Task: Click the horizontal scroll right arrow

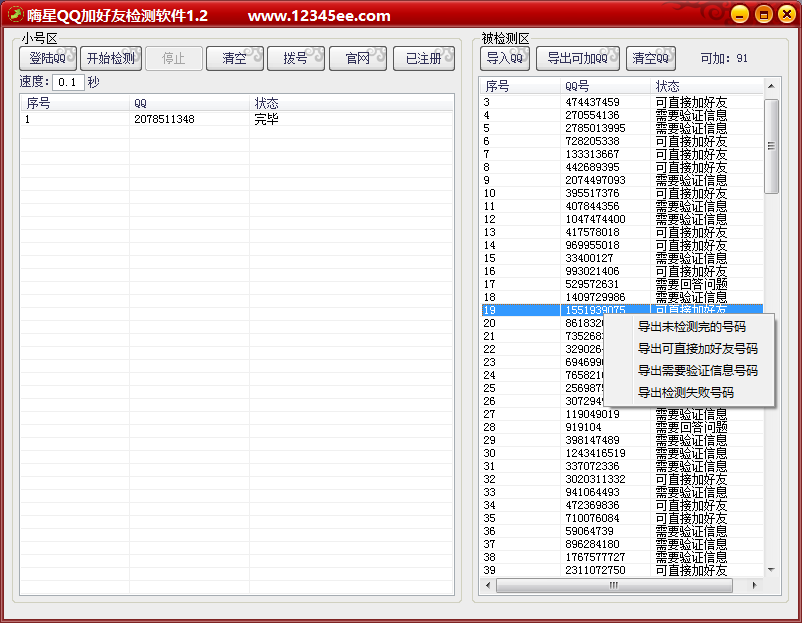Action: pyautogui.click(x=755, y=585)
